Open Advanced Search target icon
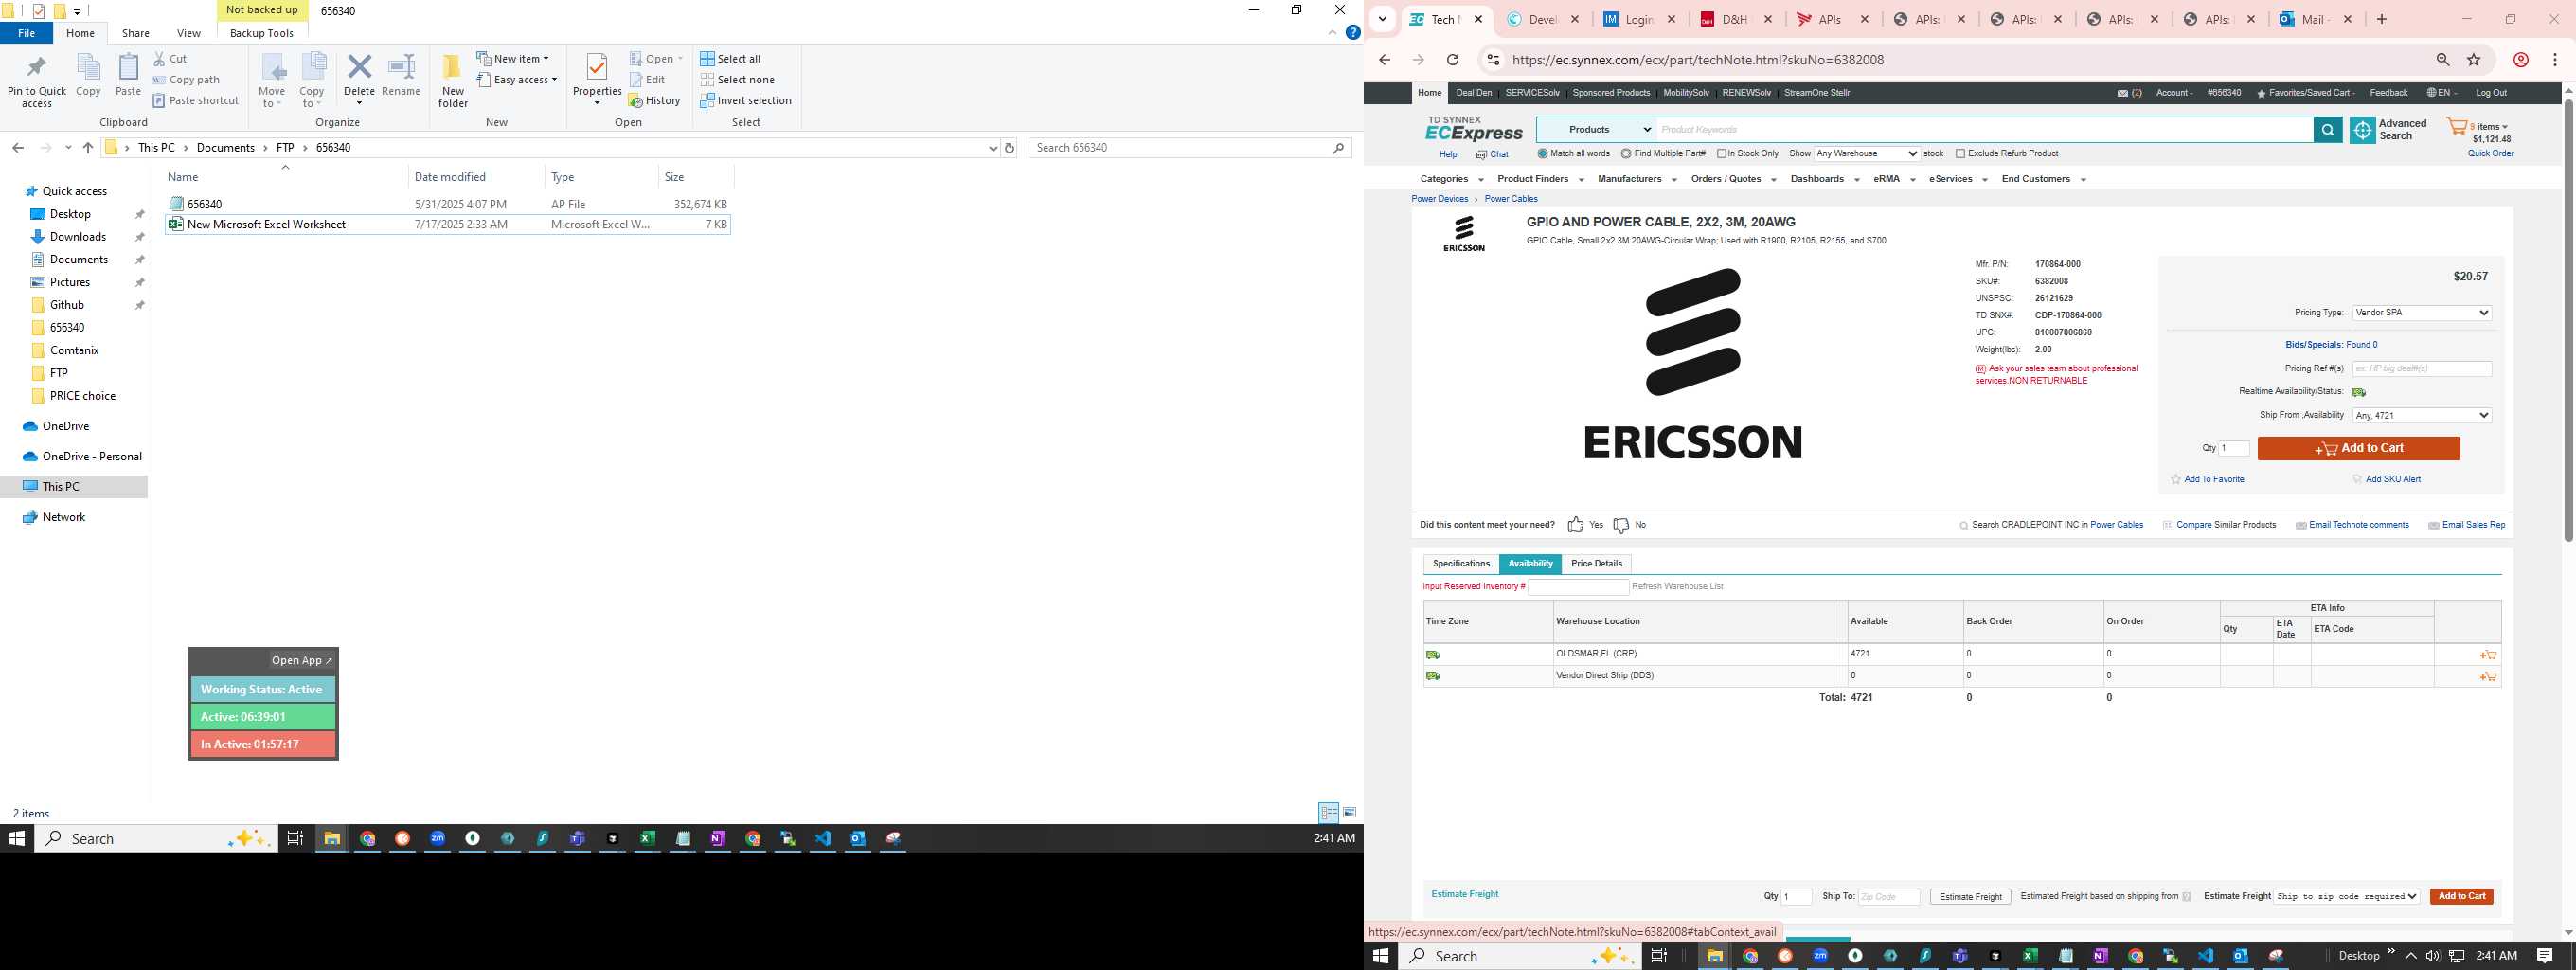2576x970 pixels. [2362, 130]
